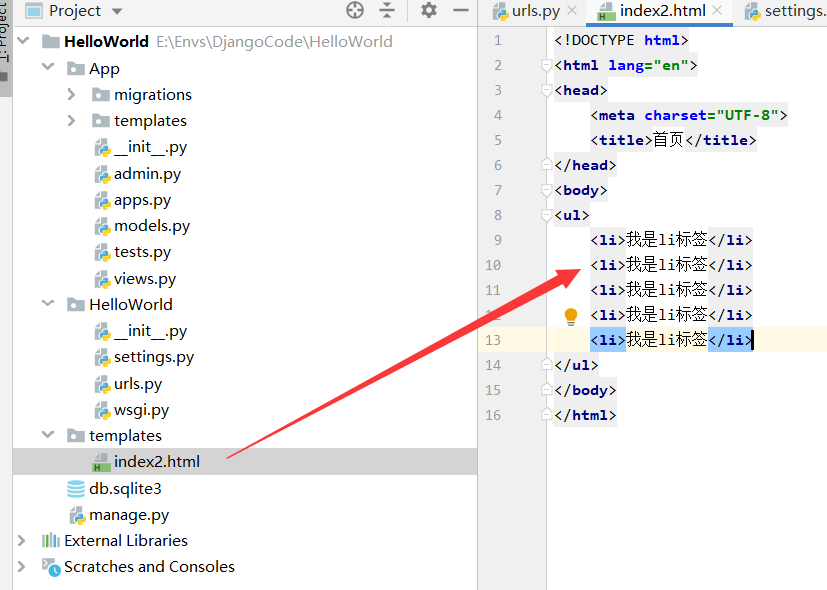827x590 pixels.
Task: Open Project panel settings gear
Action: (429, 10)
